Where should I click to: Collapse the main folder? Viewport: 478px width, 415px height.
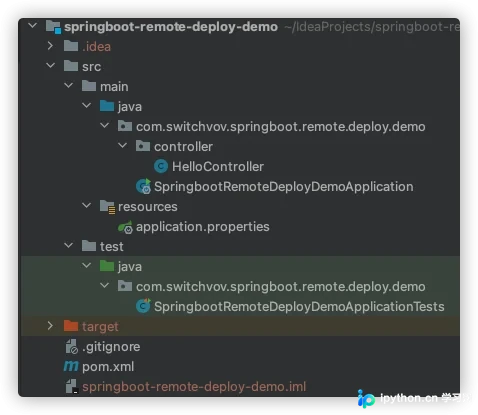coord(69,85)
